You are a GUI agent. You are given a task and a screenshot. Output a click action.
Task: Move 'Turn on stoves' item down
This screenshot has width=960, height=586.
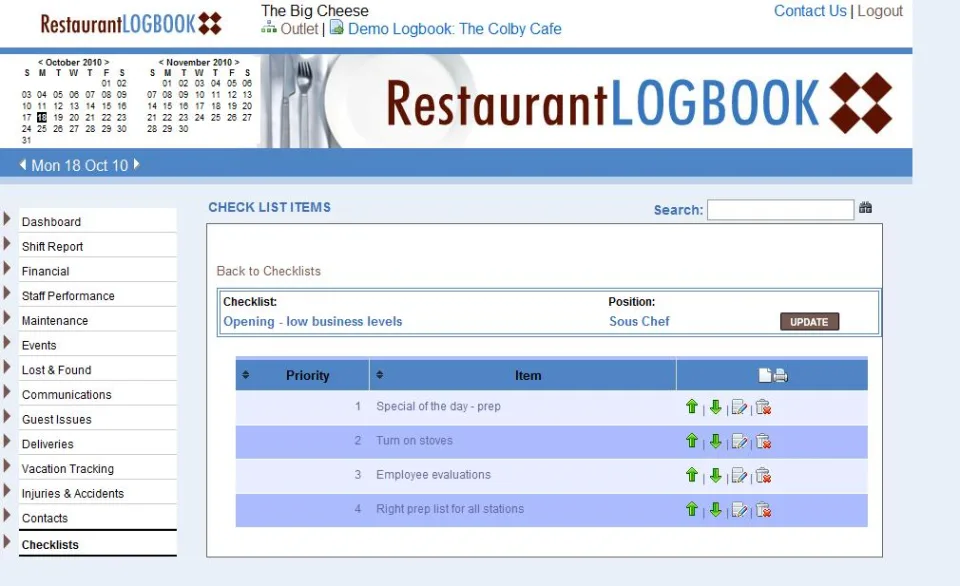pos(715,441)
